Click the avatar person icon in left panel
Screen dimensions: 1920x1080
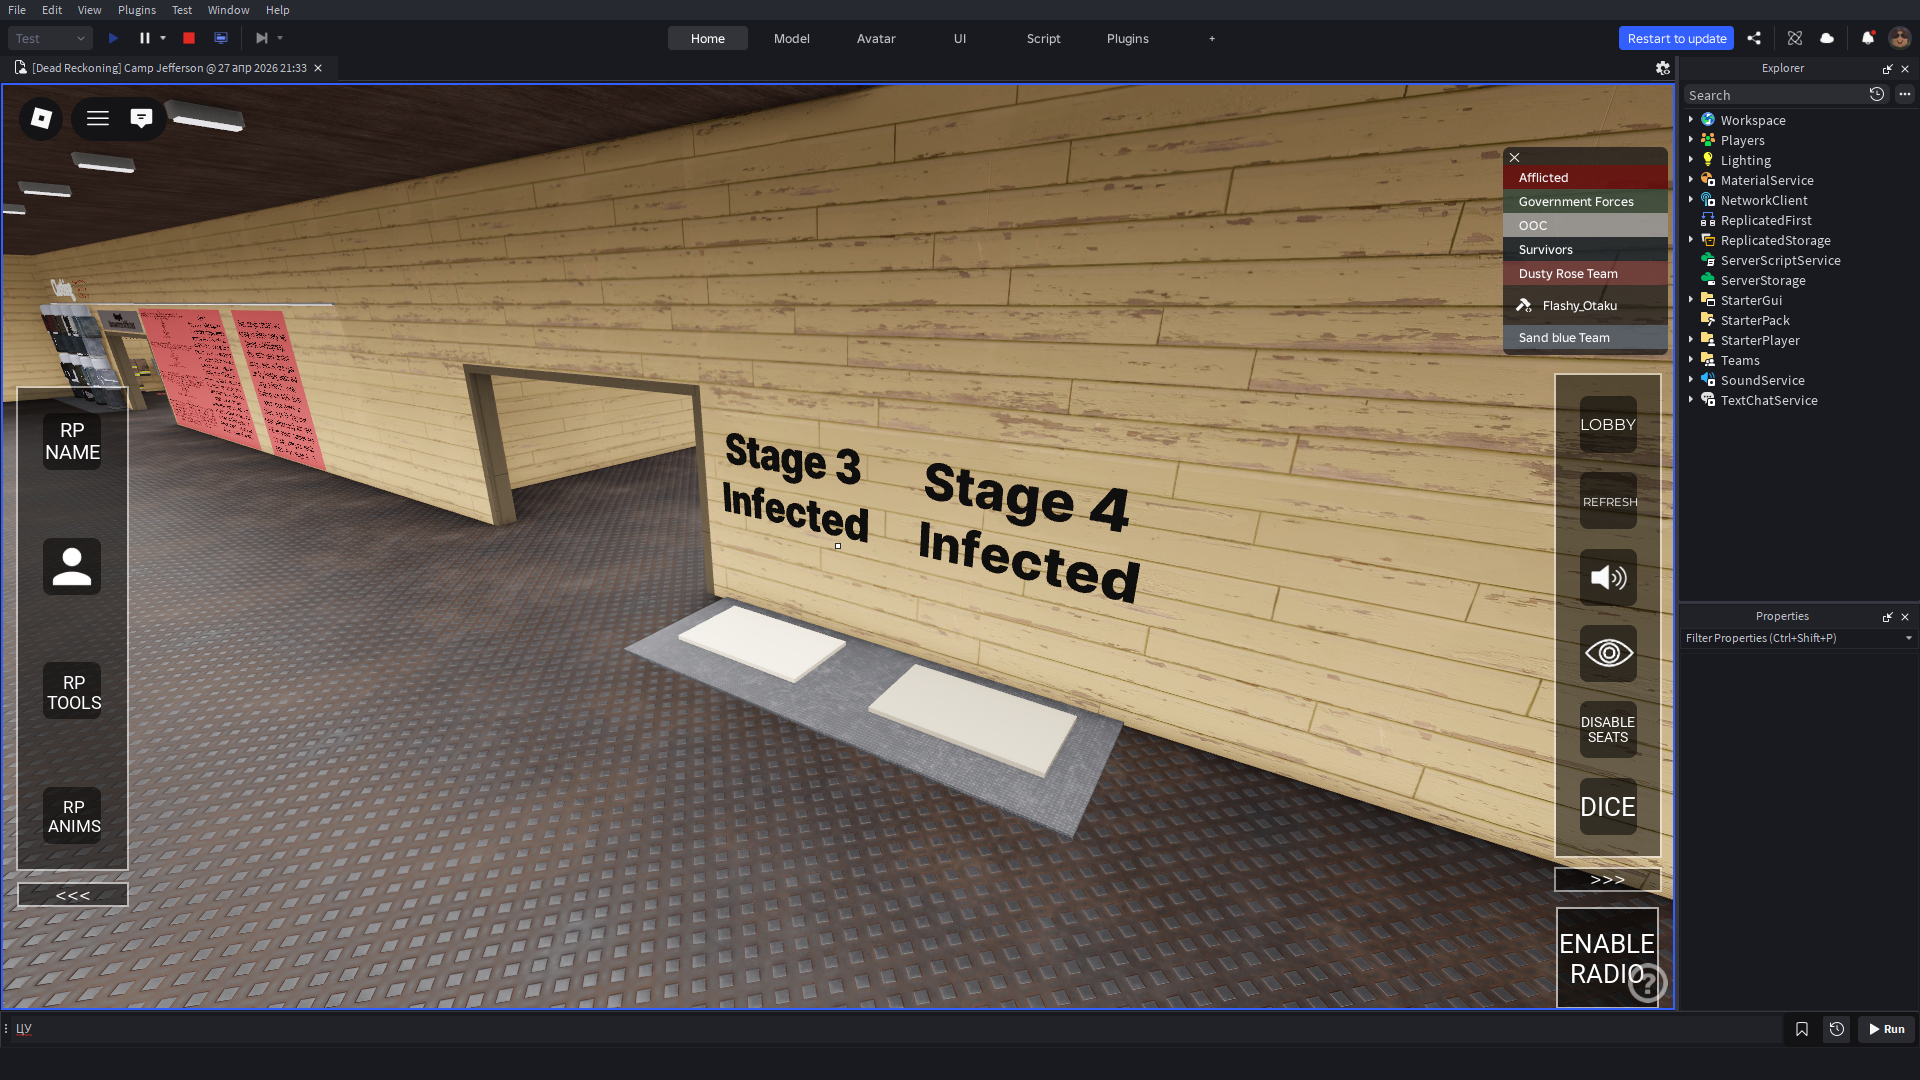(x=72, y=567)
